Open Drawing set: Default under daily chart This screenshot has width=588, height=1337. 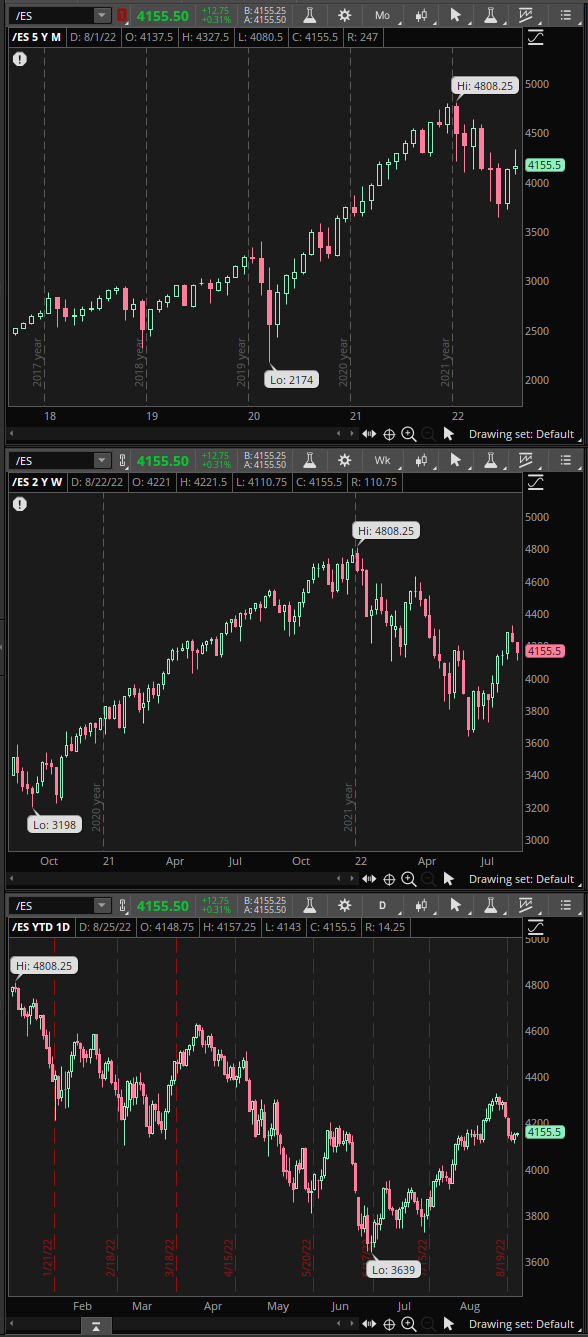(521, 1324)
